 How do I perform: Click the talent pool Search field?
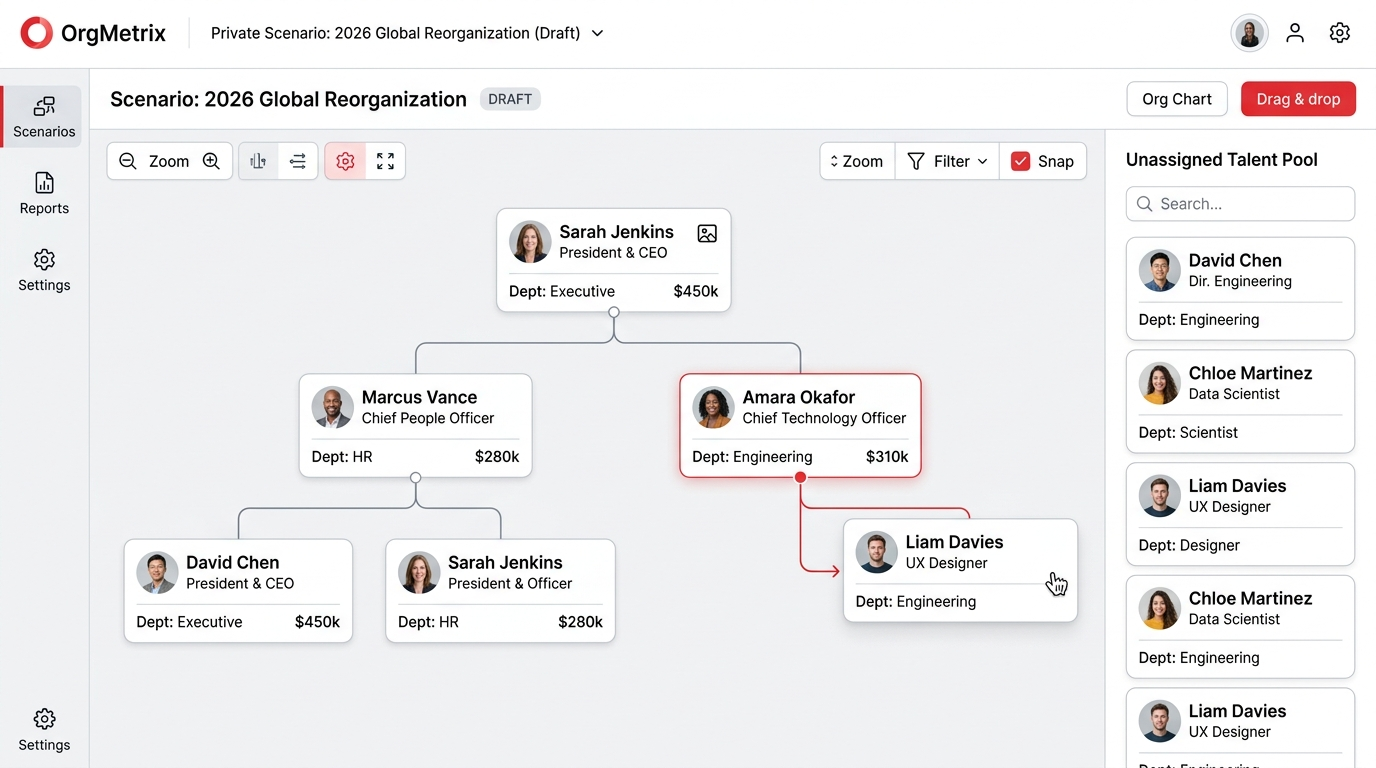tap(1240, 204)
